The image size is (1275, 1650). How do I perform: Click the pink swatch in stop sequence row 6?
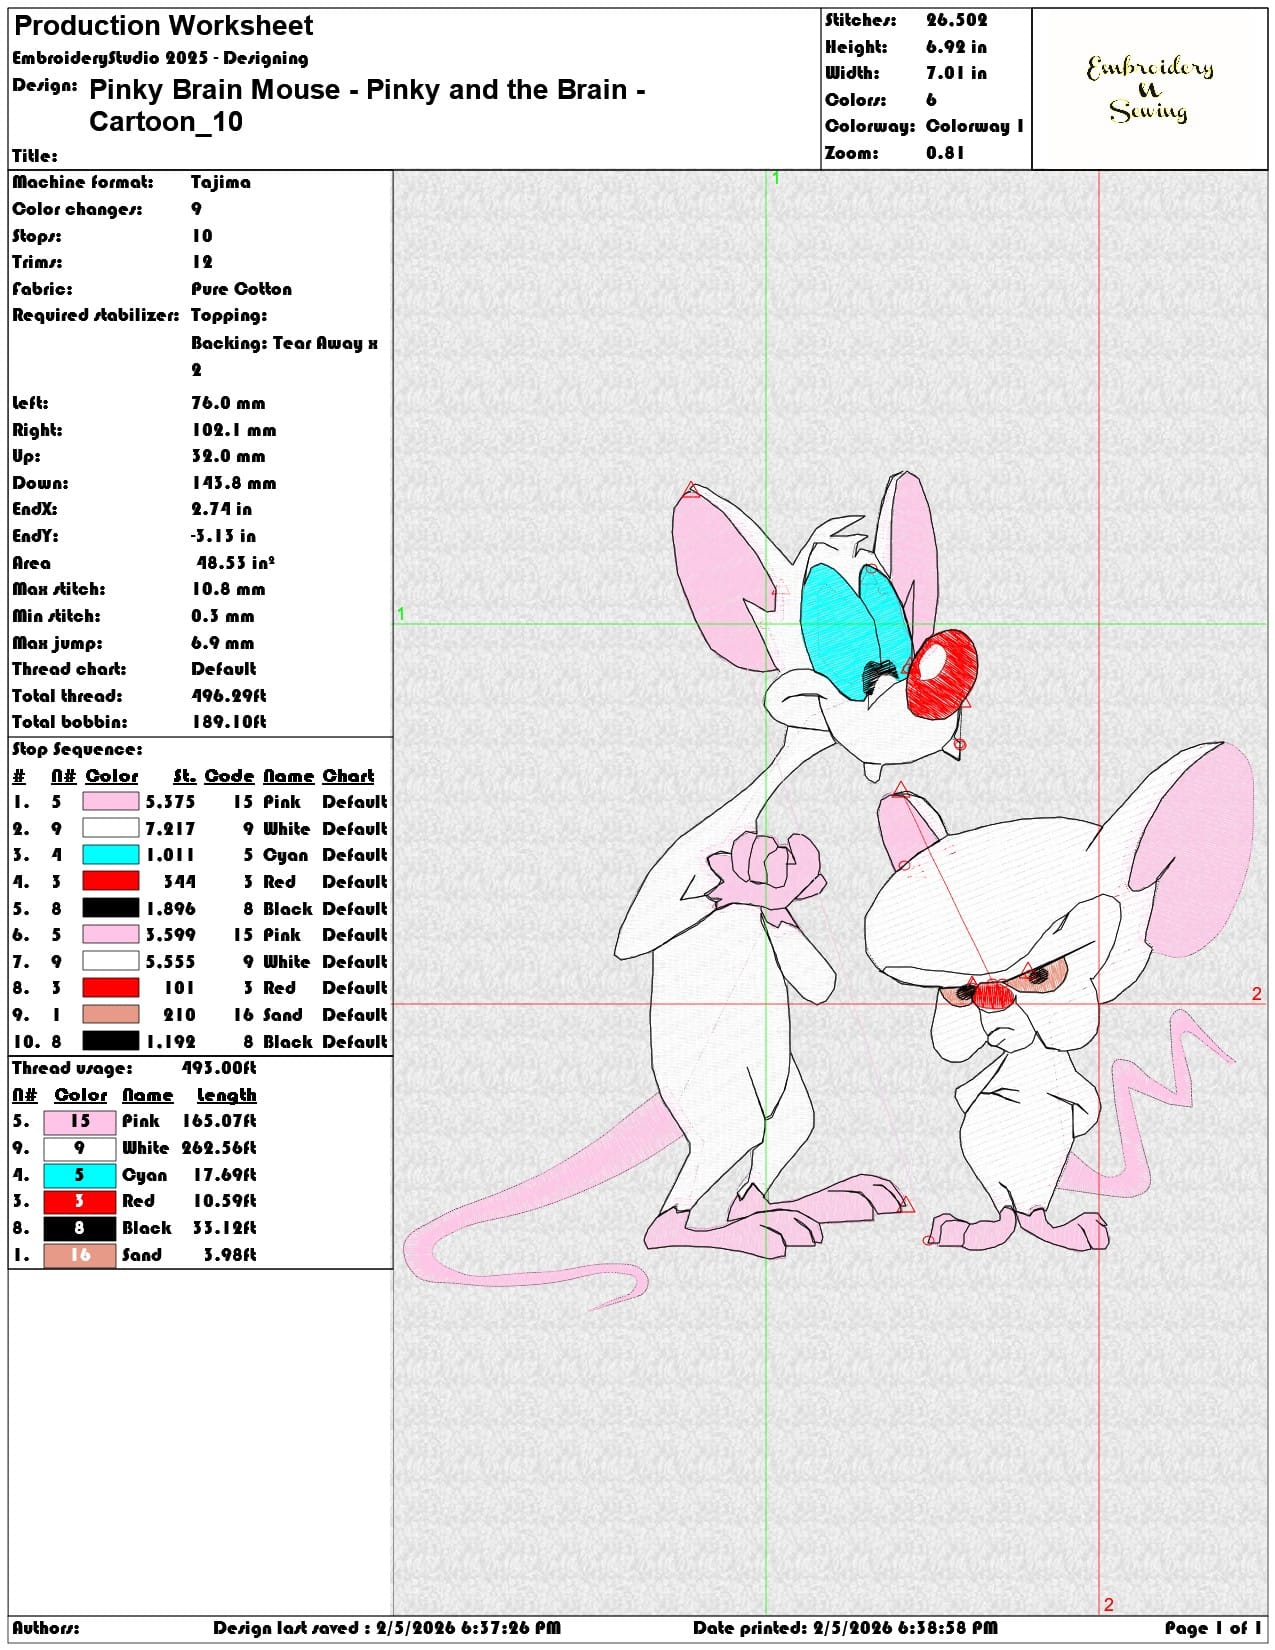coord(110,935)
